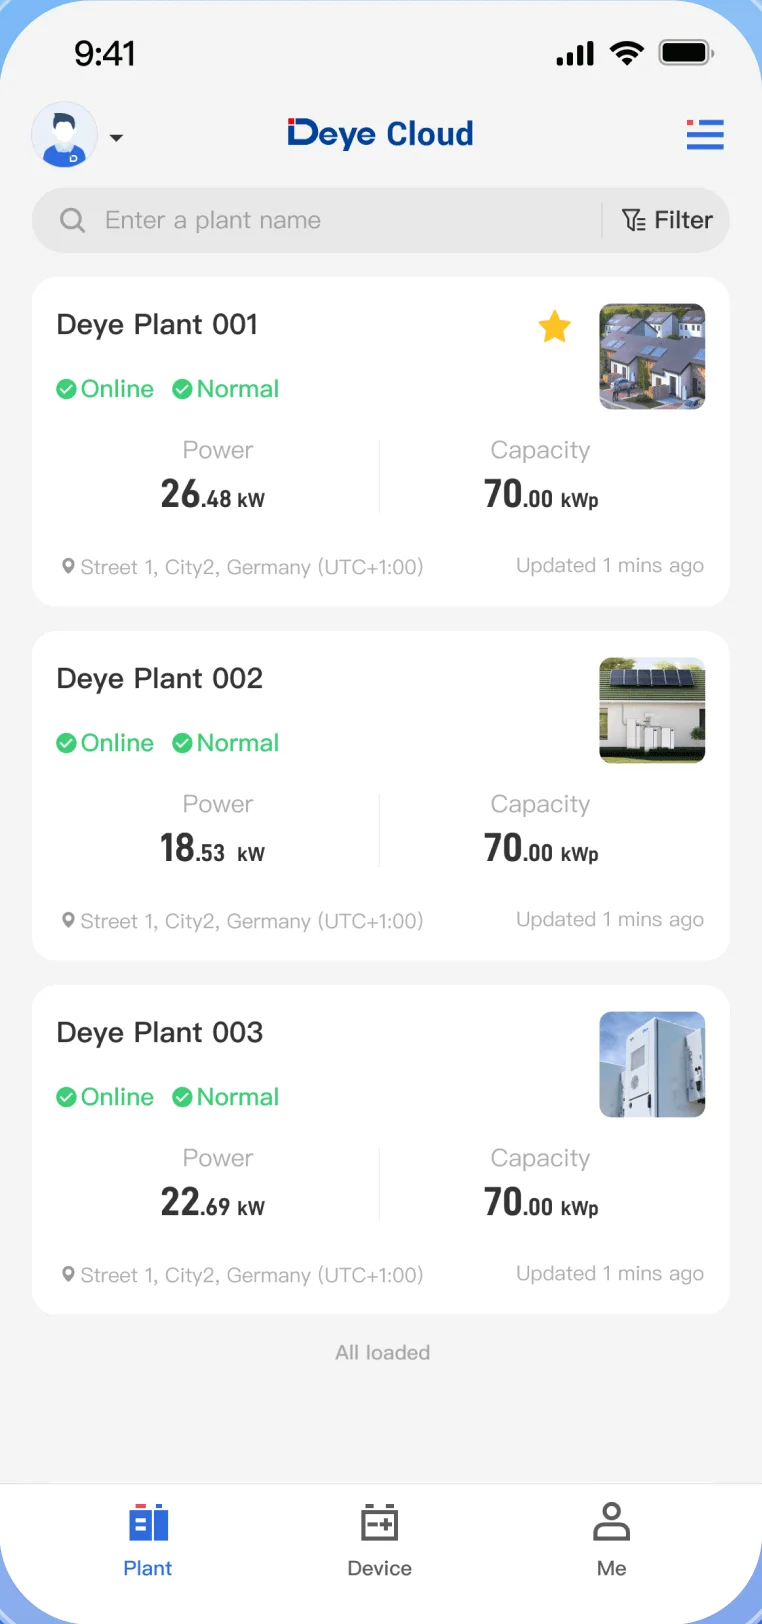Select the Deye Plant 001 title
The image size is (762, 1624).
pos(157,325)
